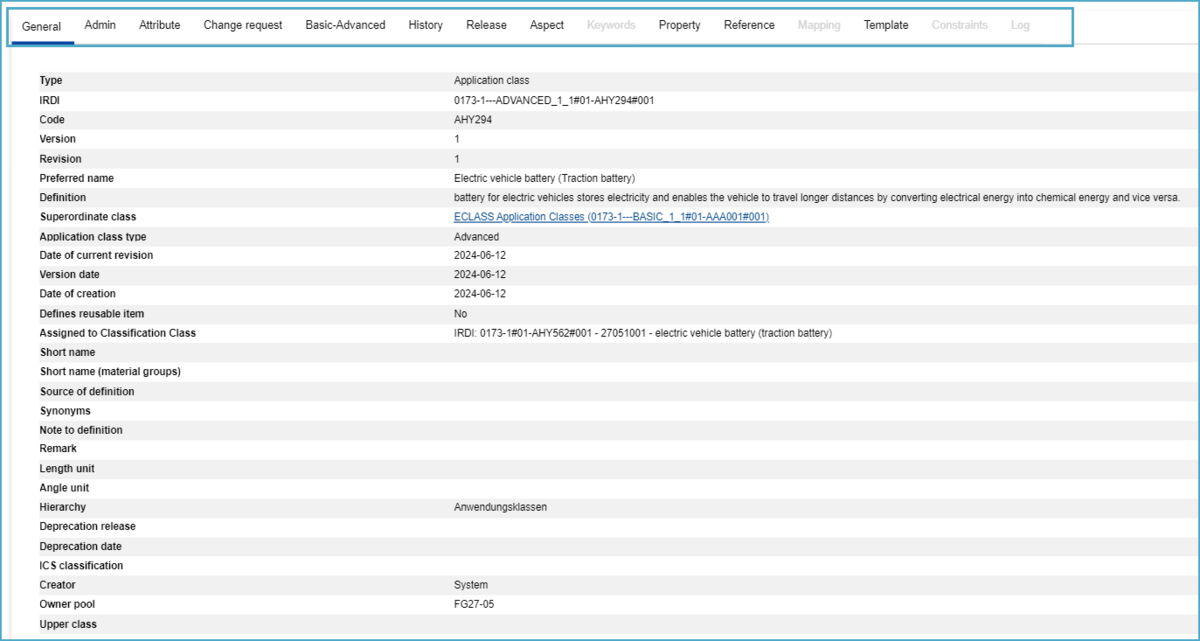Click the Hierarchy value Anwendungsklassen
1200x641 pixels.
click(x=500, y=507)
